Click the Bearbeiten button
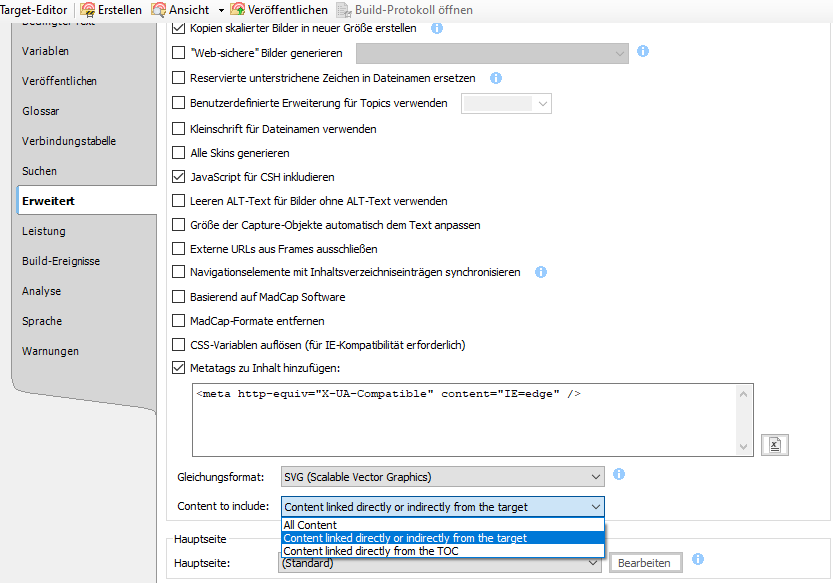 [x=645, y=563]
